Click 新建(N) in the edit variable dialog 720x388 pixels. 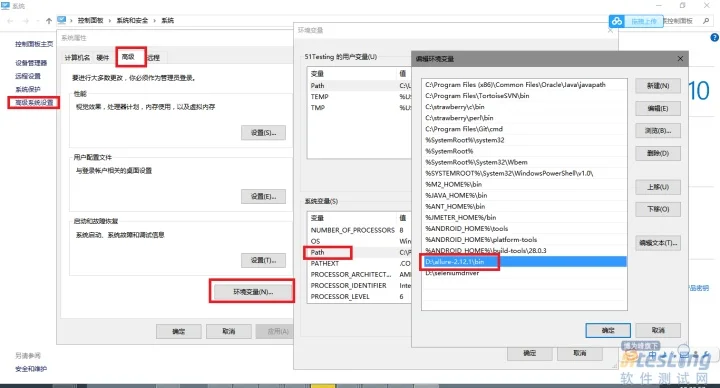click(658, 86)
